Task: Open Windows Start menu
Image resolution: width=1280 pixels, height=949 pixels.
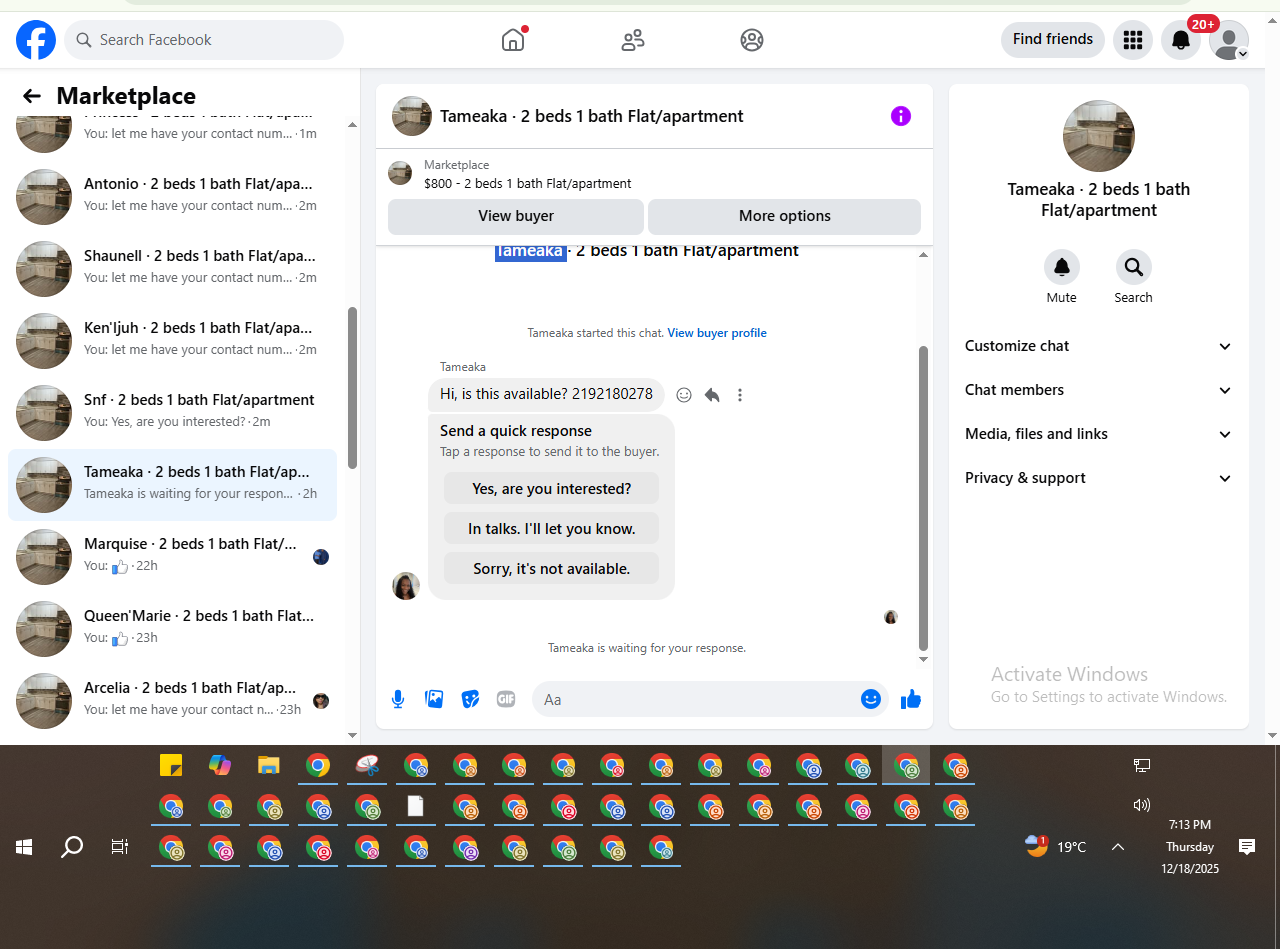Action: pos(24,847)
